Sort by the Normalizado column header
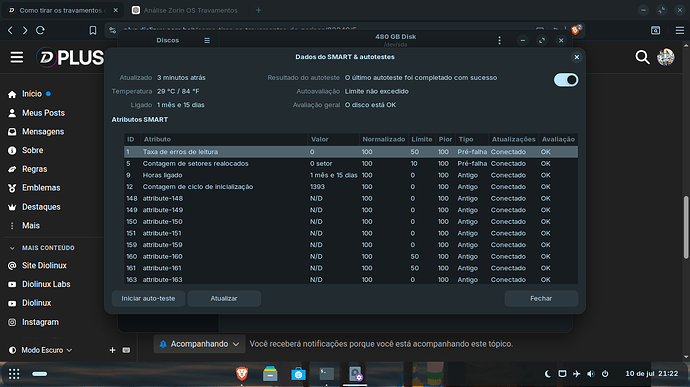The height and width of the screenshot is (387, 690). [383, 139]
